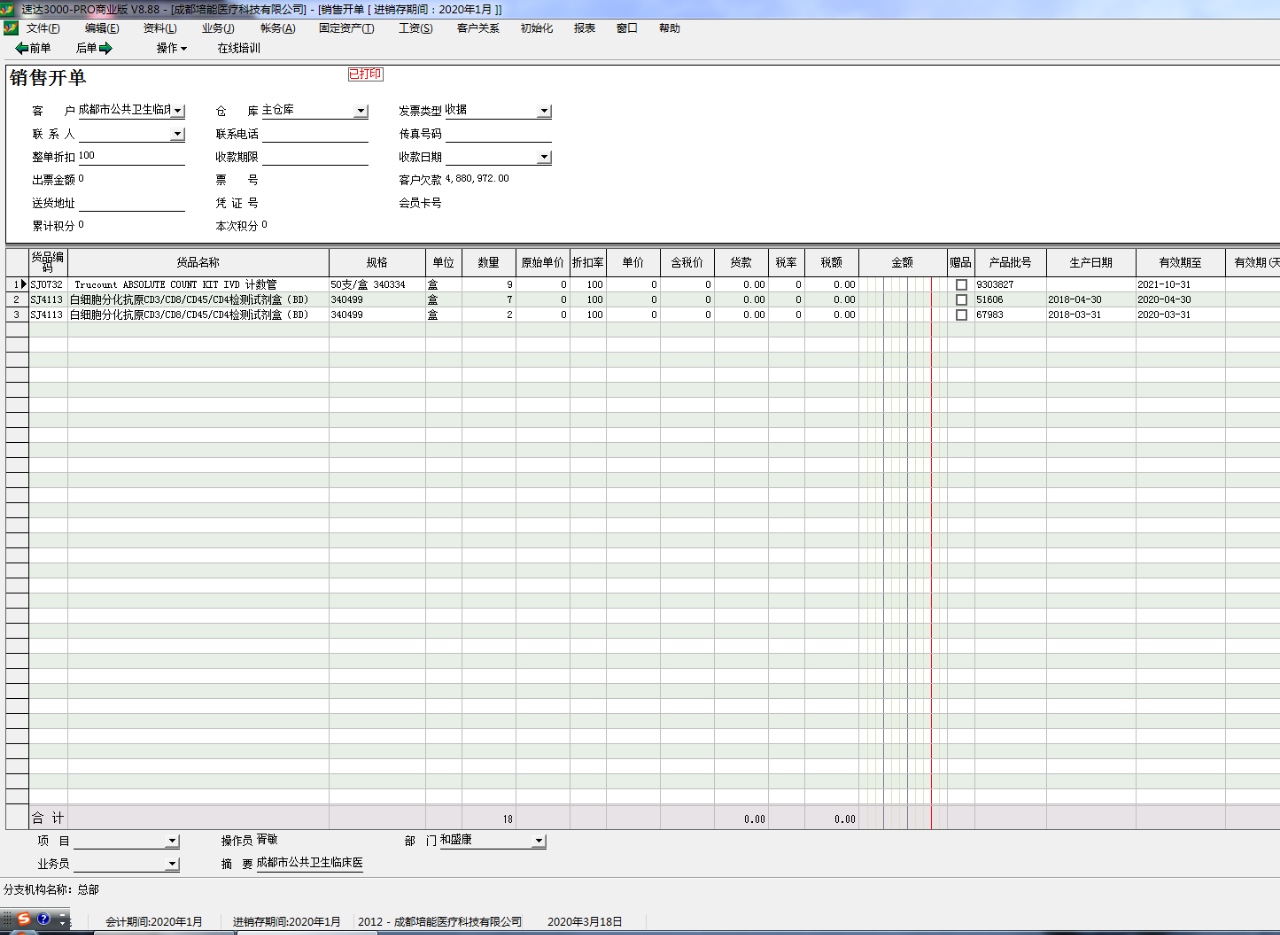Viewport: 1280px width, 935px height.
Task: Go to next order with 后单 arrow
Action: (94, 48)
